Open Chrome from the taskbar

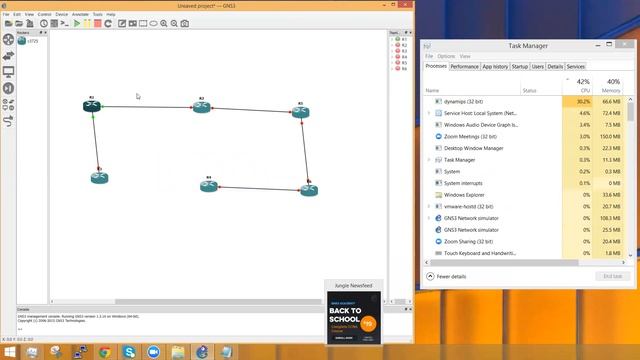104,352
